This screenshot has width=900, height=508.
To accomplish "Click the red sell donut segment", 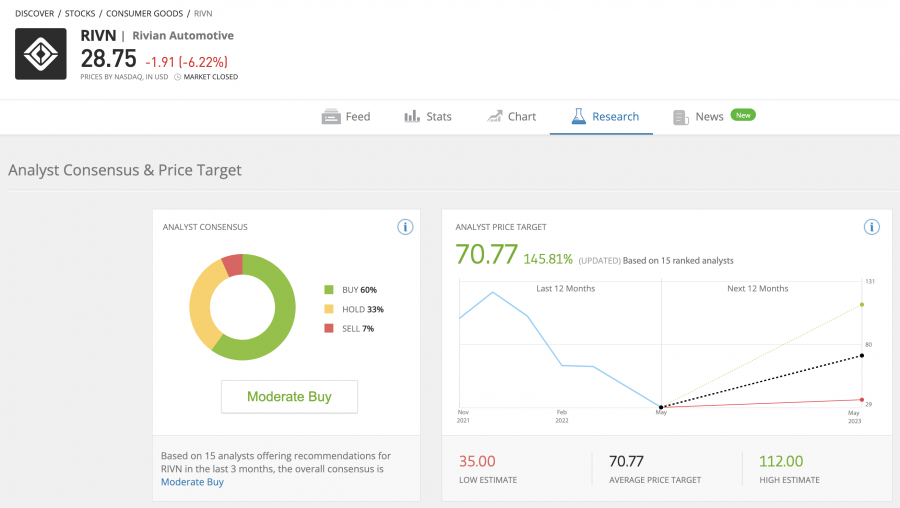I will tap(233, 265).
